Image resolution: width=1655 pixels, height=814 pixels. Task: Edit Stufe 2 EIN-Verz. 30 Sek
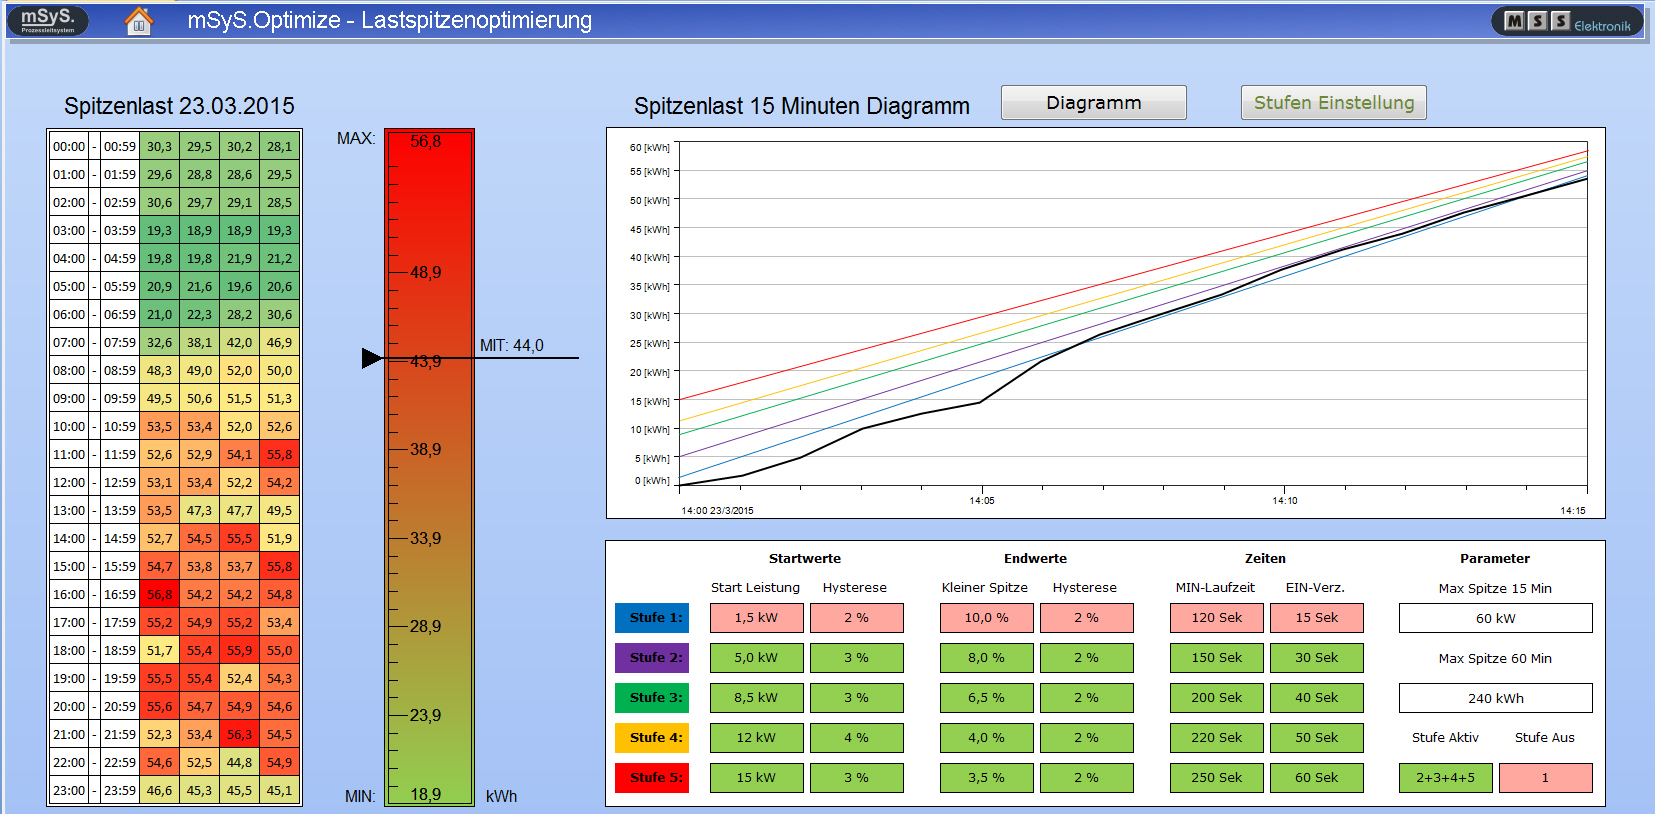click(1316, 658)
